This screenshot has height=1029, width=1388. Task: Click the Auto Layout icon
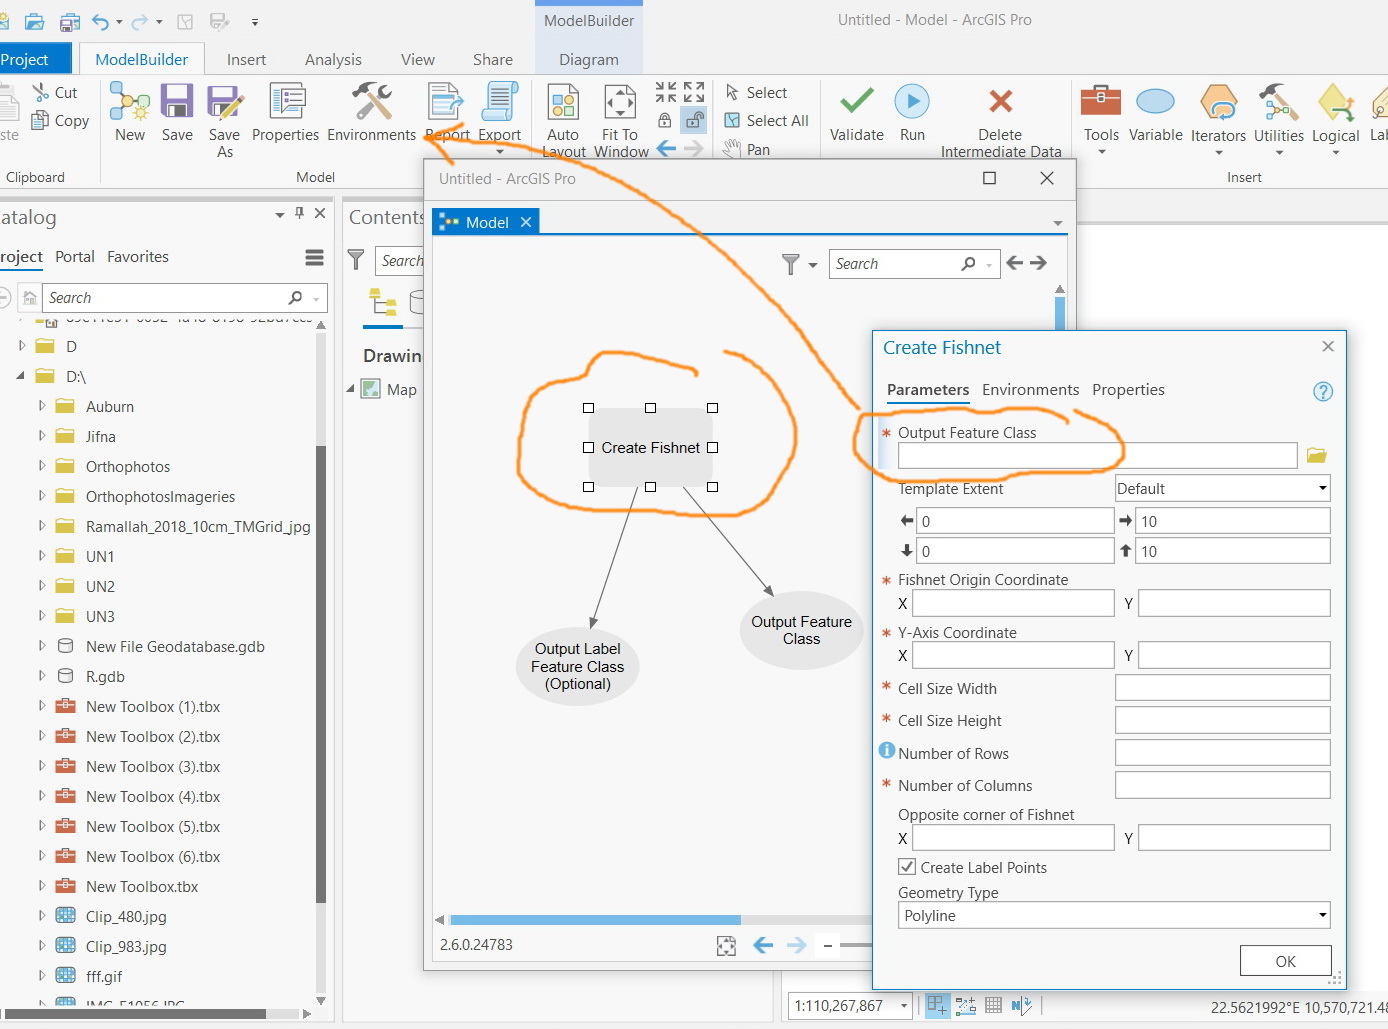[563, 103]
